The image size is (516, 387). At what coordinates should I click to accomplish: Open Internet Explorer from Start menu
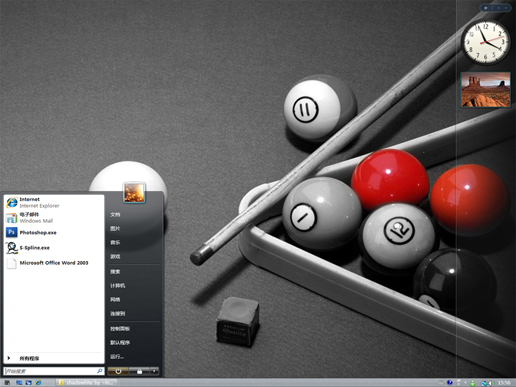pyautogui.click(x=54, y=202)
